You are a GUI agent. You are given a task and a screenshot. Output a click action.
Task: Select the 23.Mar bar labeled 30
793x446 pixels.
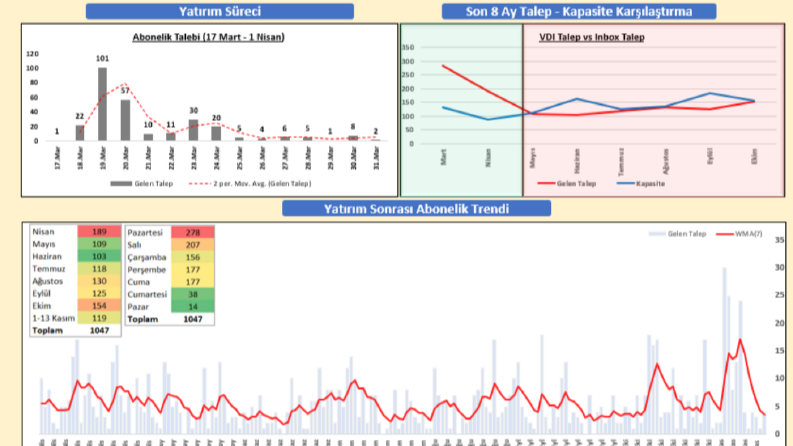[193, 130]
